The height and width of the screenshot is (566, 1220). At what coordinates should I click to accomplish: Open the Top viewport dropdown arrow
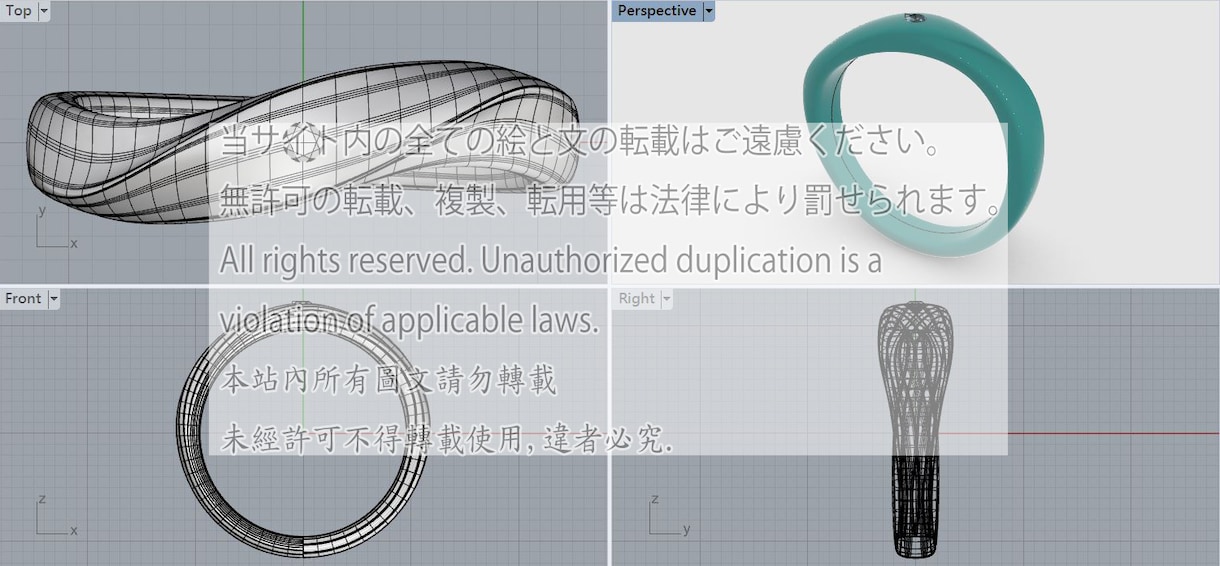(x=44, y=12)
